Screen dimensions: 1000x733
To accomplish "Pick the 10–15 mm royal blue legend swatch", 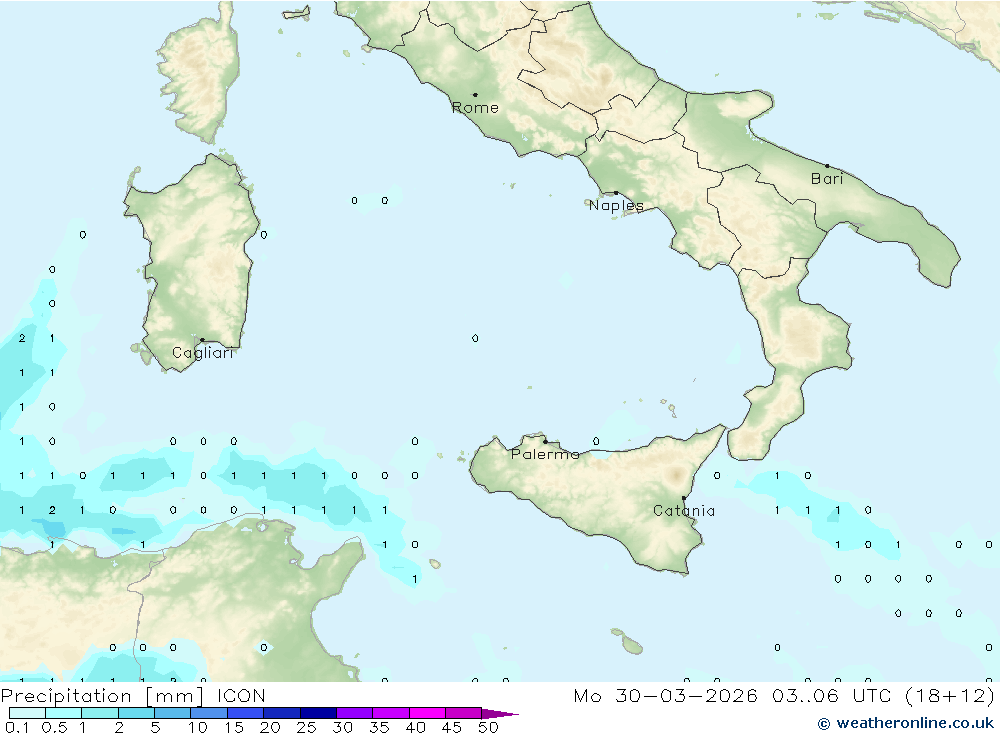I will pyautogui.click(x=209, y=713).
